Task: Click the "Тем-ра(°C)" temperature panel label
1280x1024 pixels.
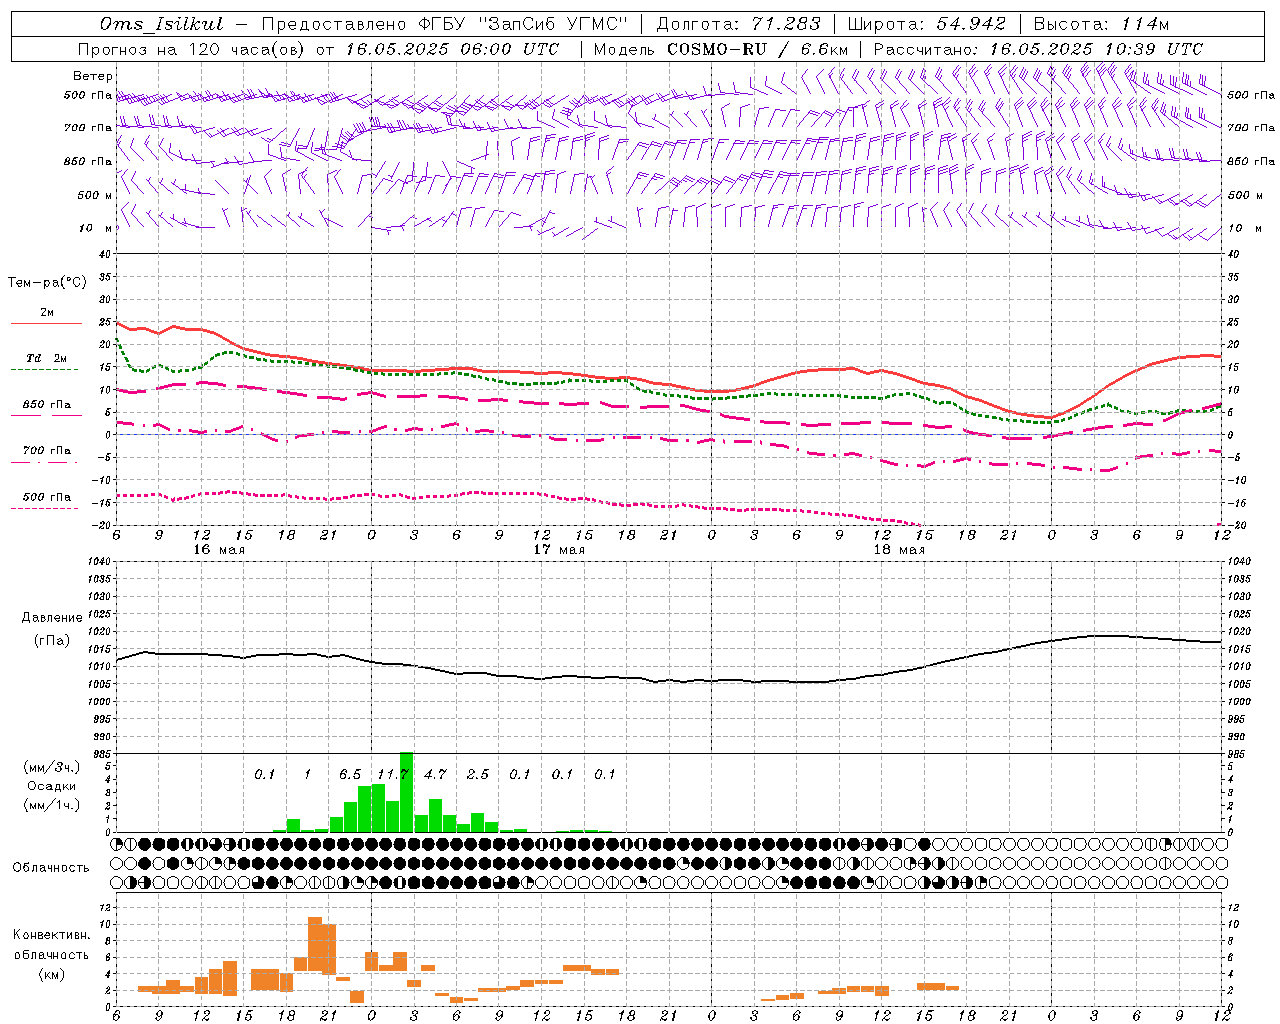Action: pyautogui.click(x=47, y=283)
